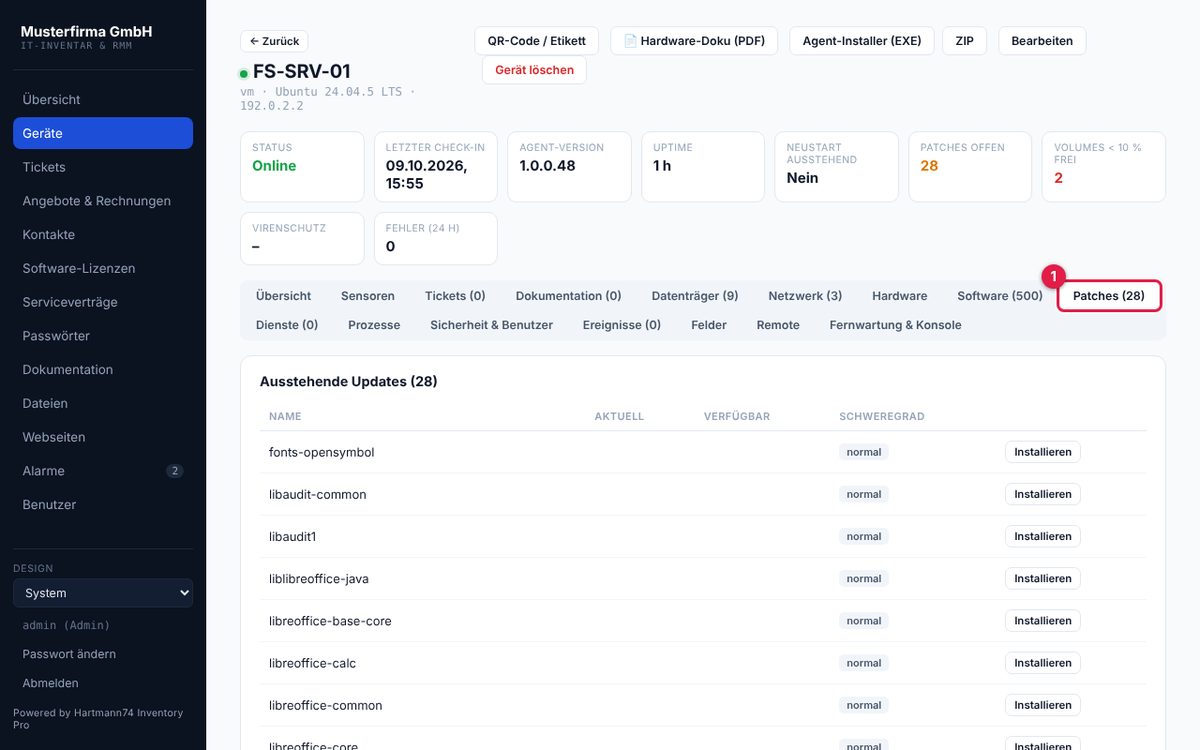This screenshot has width=1200, height=750.
Task: Go to Webseiten in the sidebar
Action: pos(103,437)
